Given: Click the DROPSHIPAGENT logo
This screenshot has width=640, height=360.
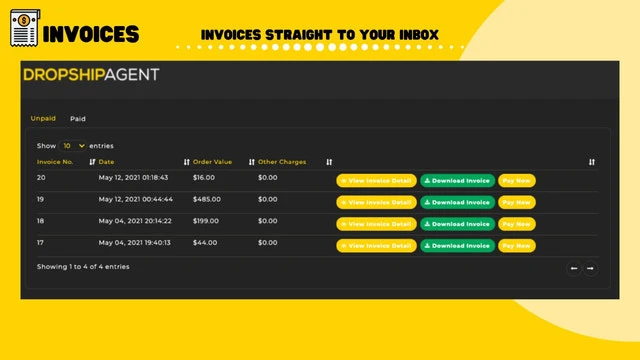Looking at the screenshot, I should tap(91, 75).
